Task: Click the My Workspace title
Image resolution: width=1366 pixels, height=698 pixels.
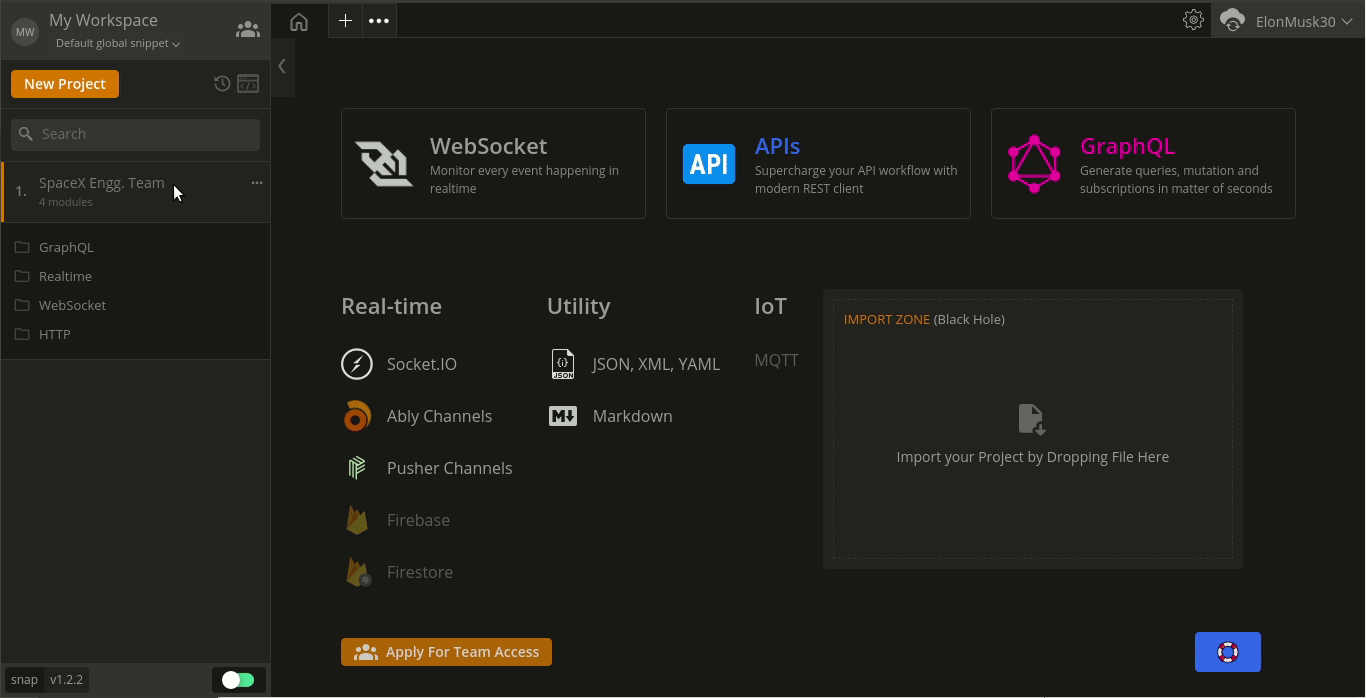Action: click(103, 20)
